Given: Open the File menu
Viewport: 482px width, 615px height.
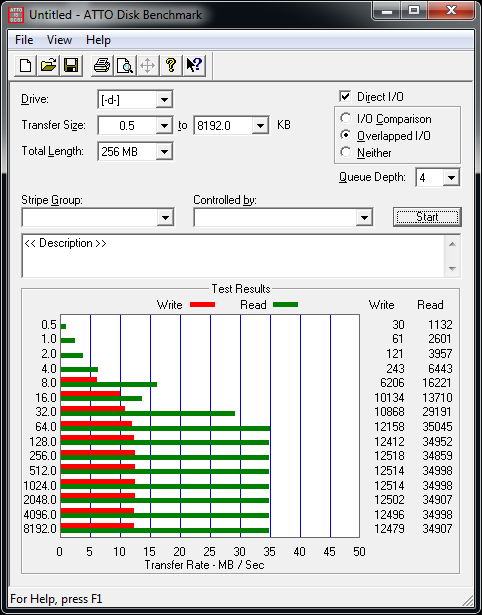Looking at the screenshot, I should tap(24, 40).
